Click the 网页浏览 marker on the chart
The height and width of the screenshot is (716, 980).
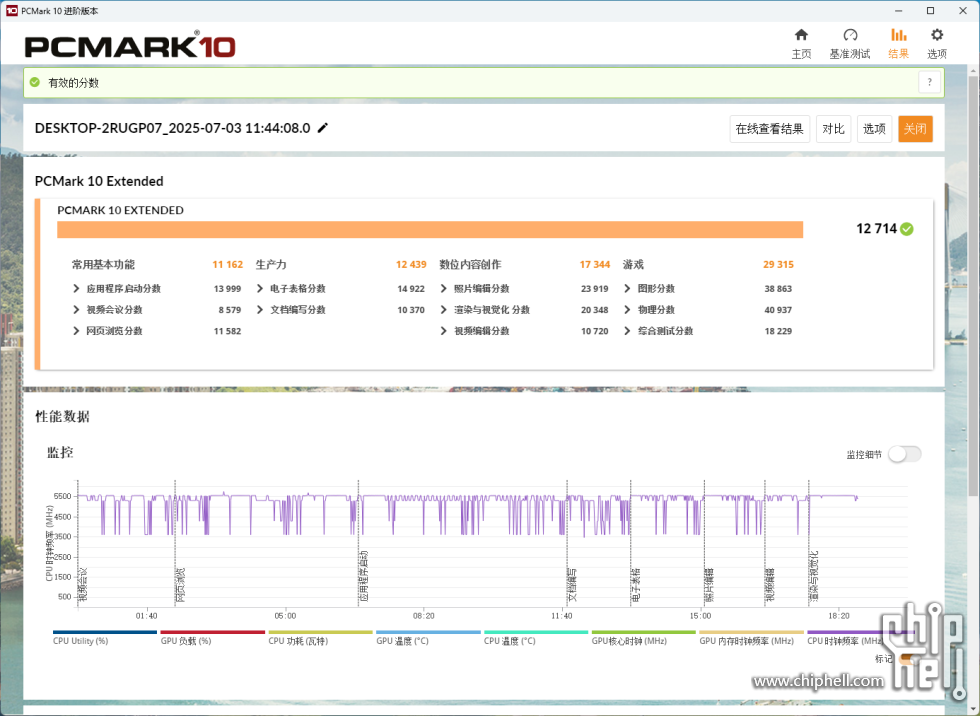[x=181, y=585]
